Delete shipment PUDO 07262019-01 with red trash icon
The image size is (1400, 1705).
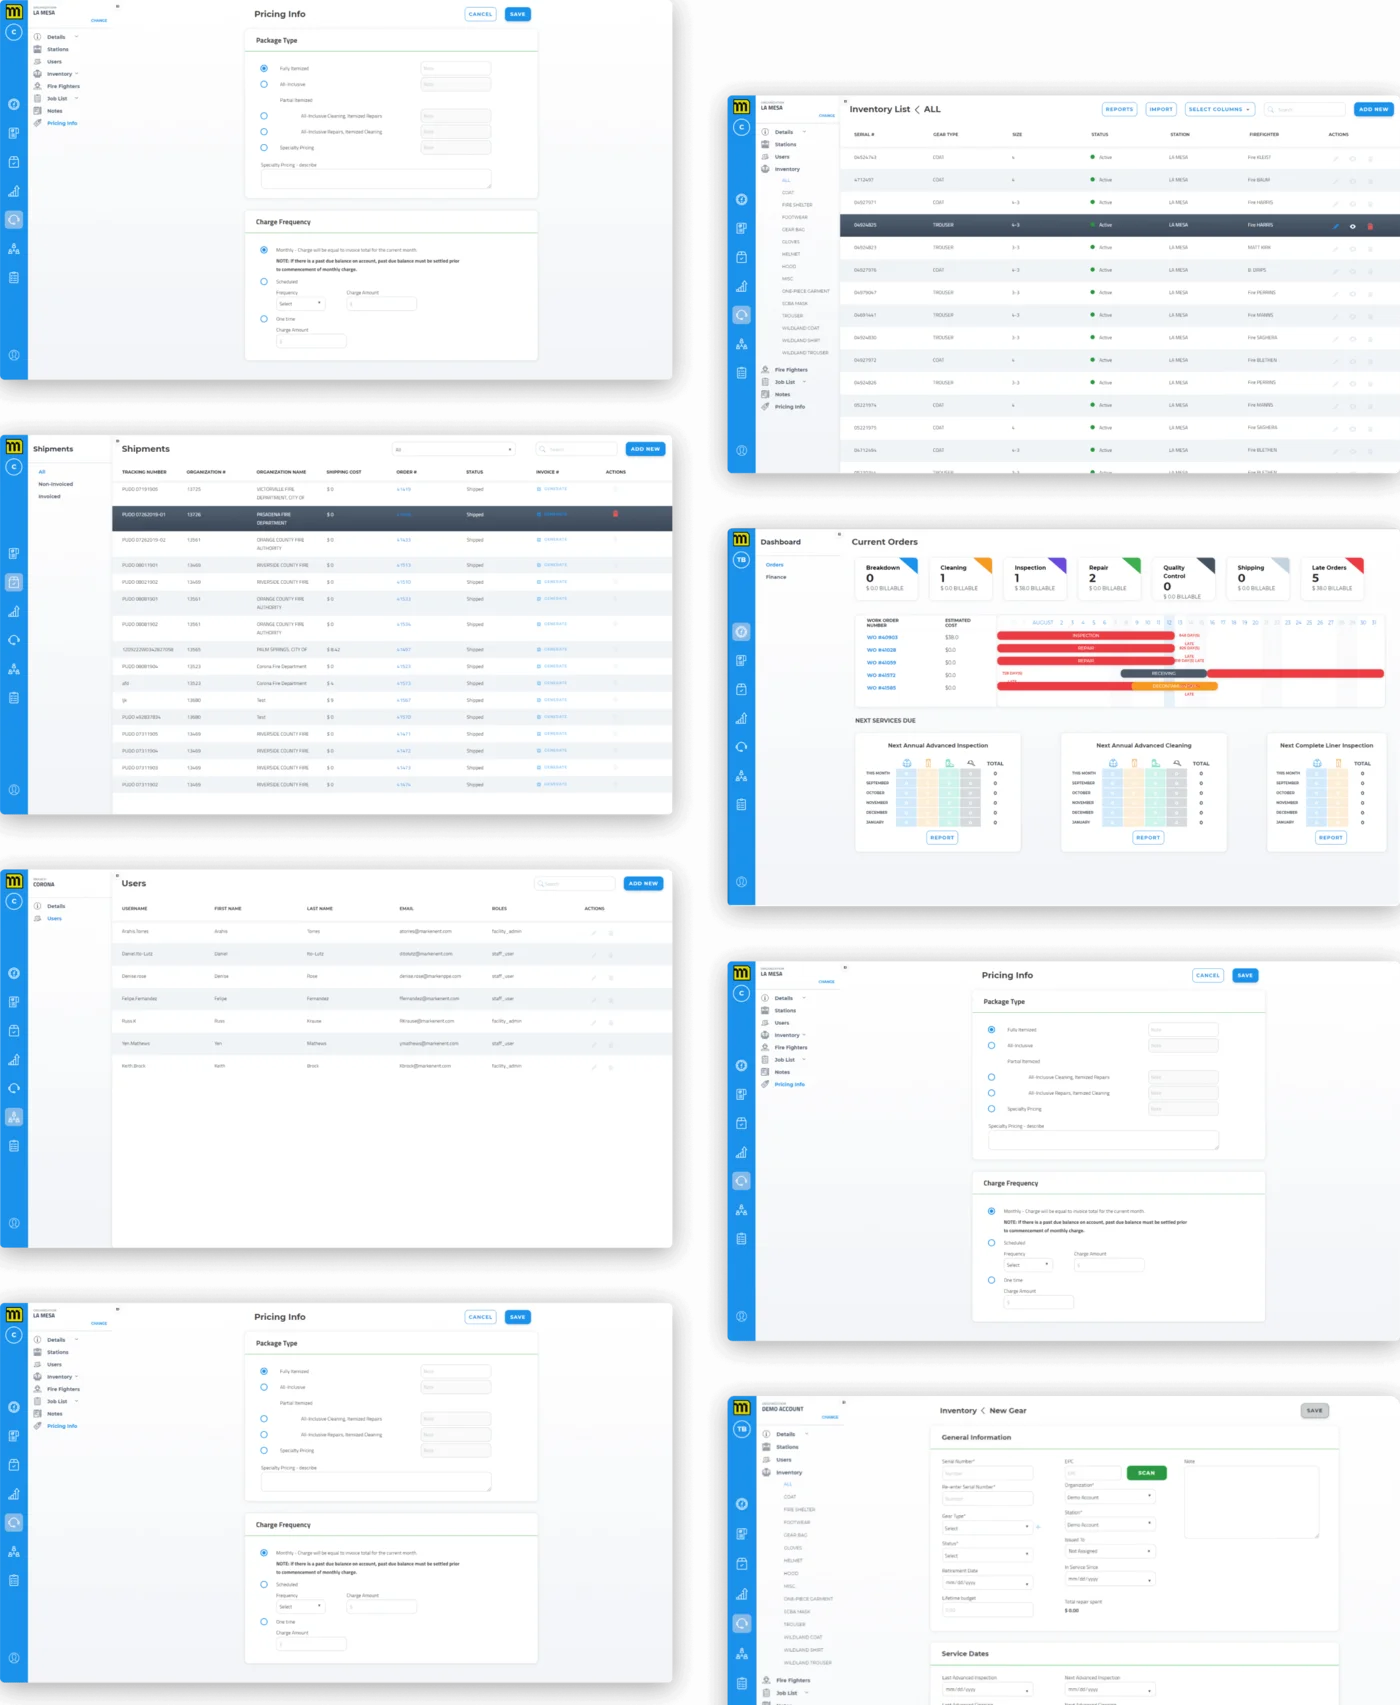[615, 514]
